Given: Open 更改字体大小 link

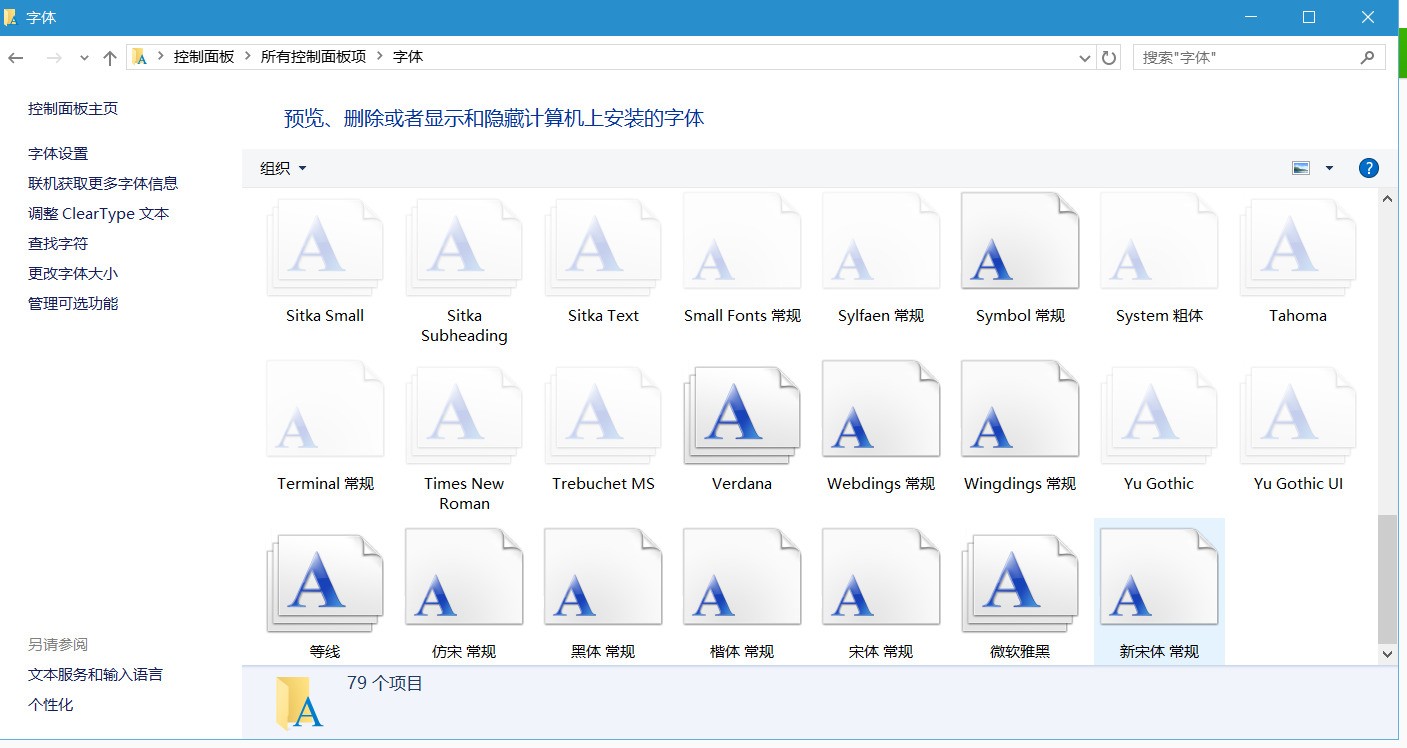Looking at the screenshot, I should tap(73, 273).
